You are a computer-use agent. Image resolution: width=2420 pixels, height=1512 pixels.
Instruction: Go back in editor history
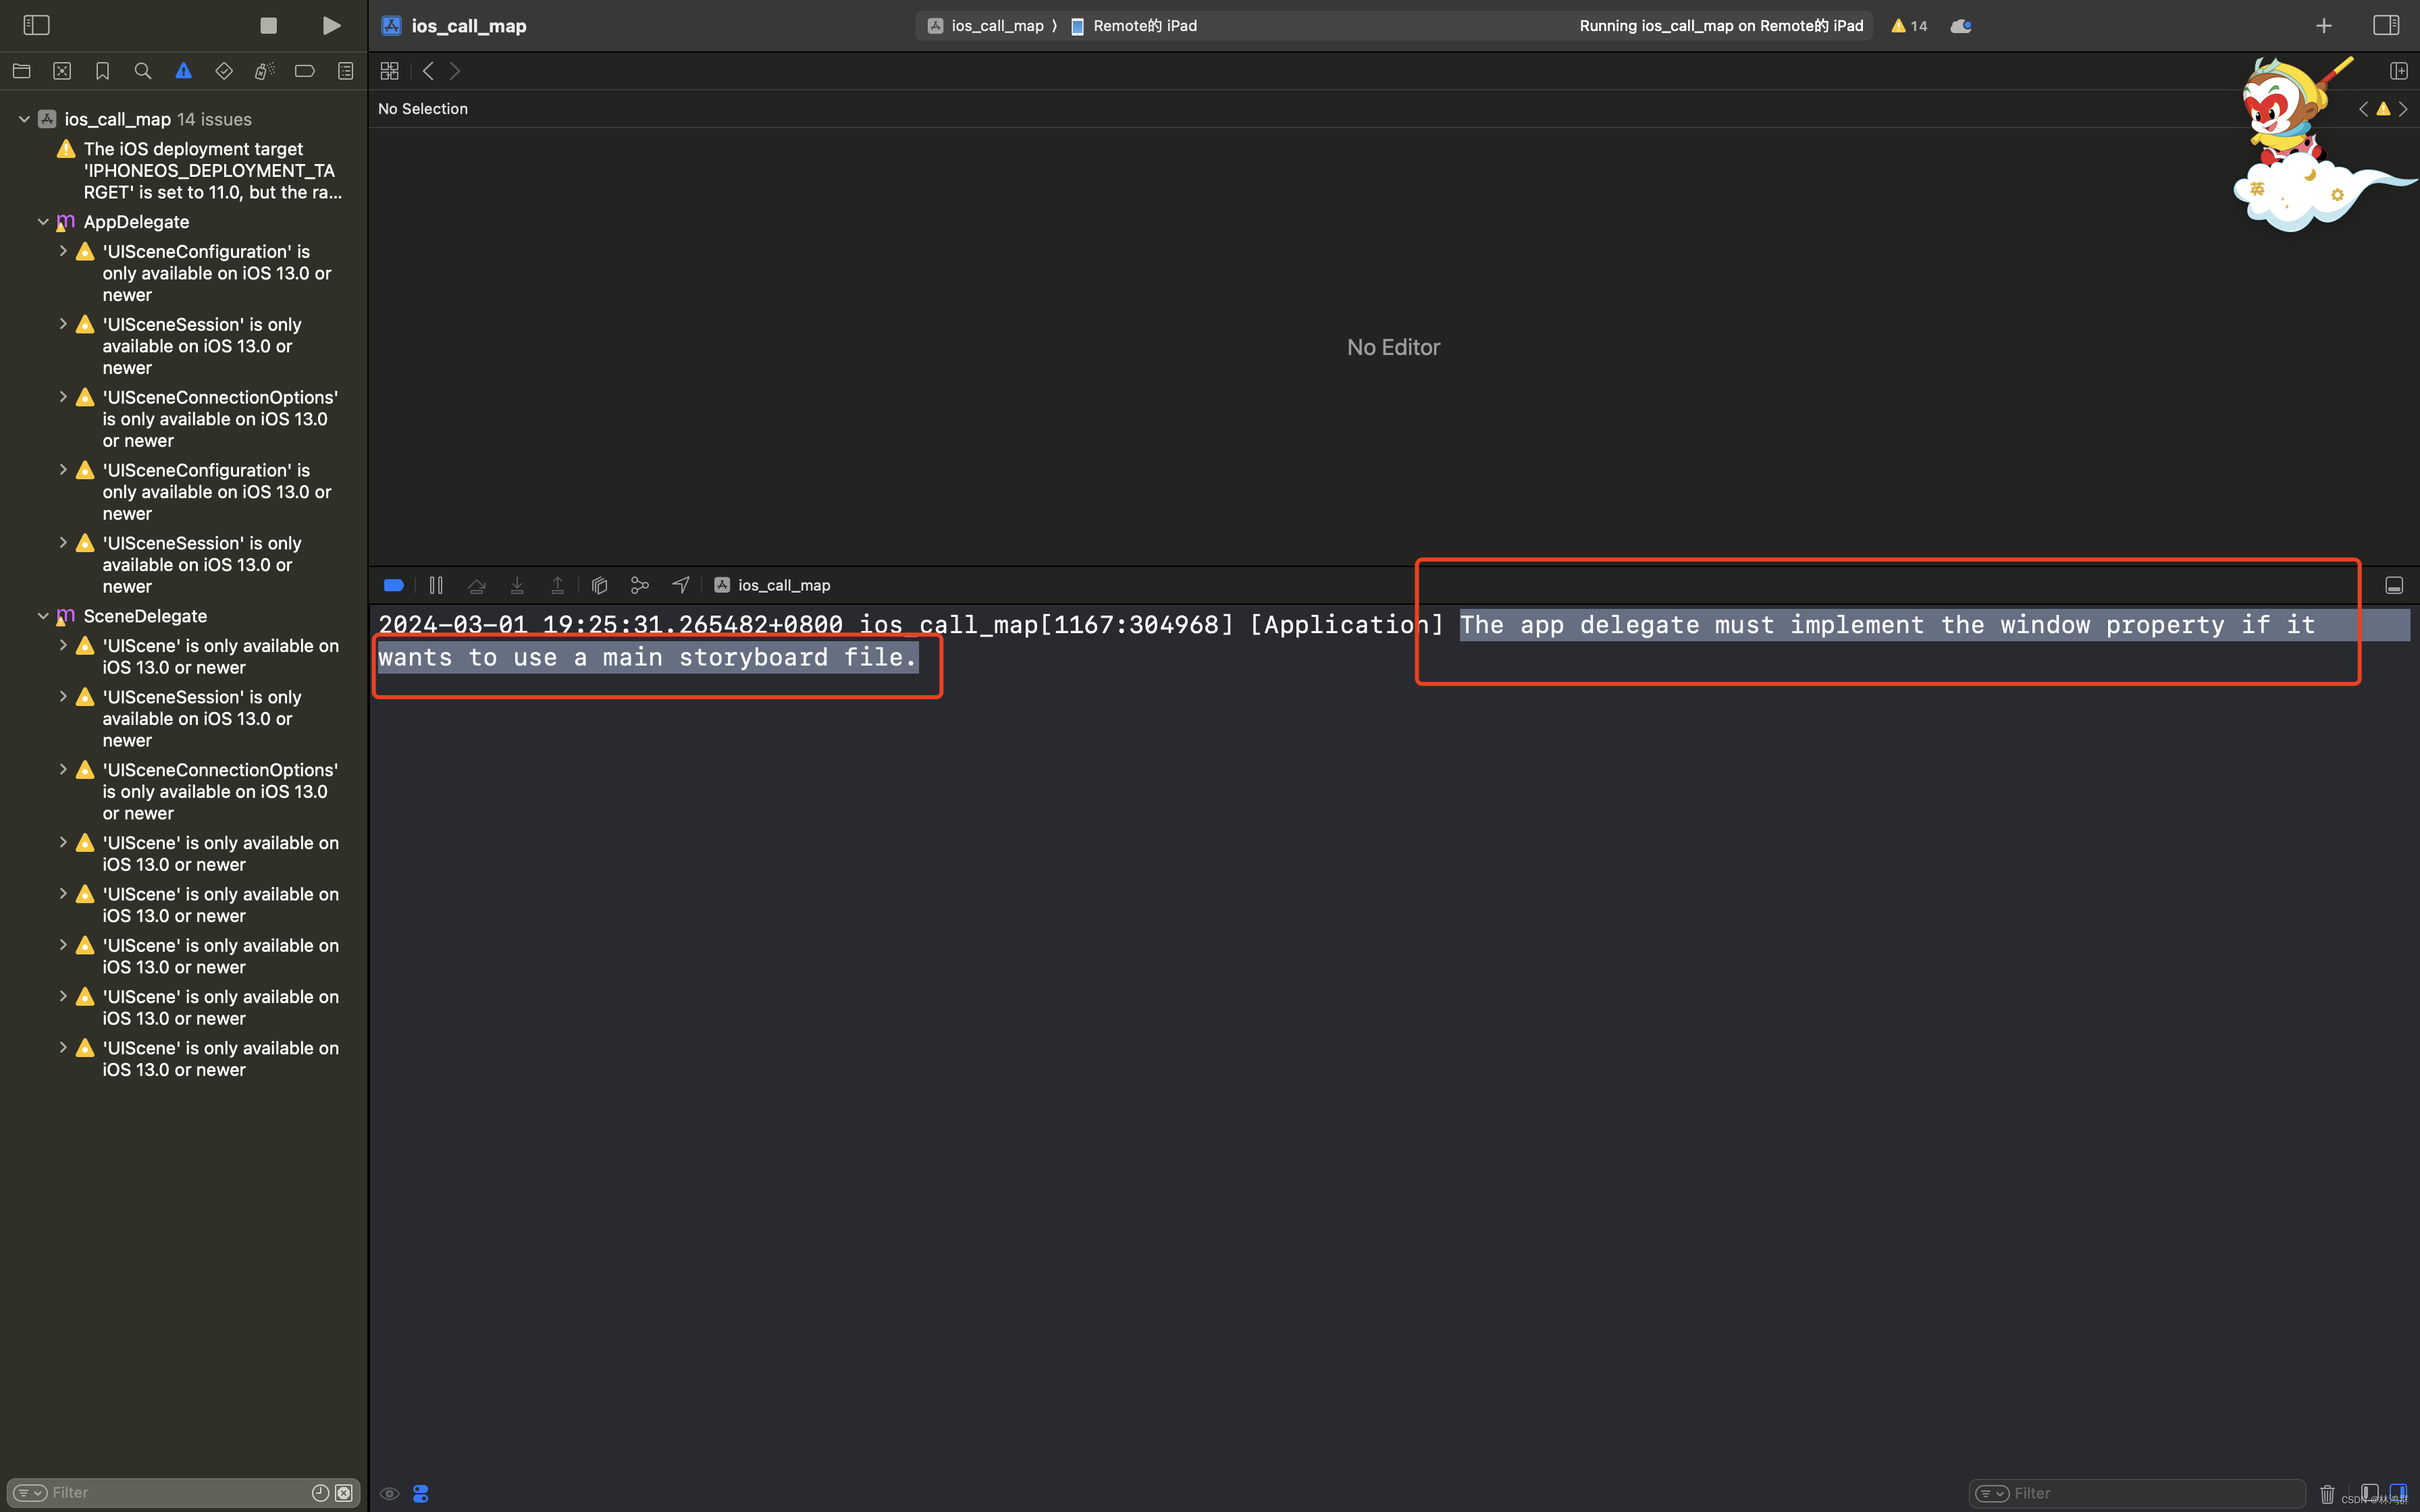click(428, 71)
